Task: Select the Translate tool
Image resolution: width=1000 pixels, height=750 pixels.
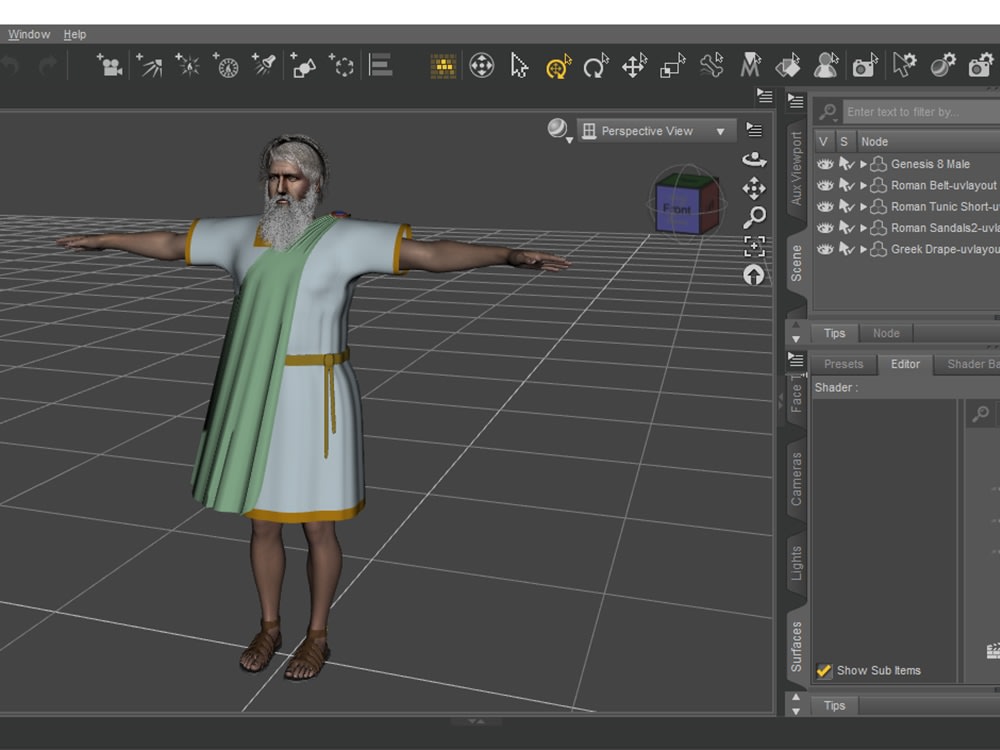Action: point(635,66)
